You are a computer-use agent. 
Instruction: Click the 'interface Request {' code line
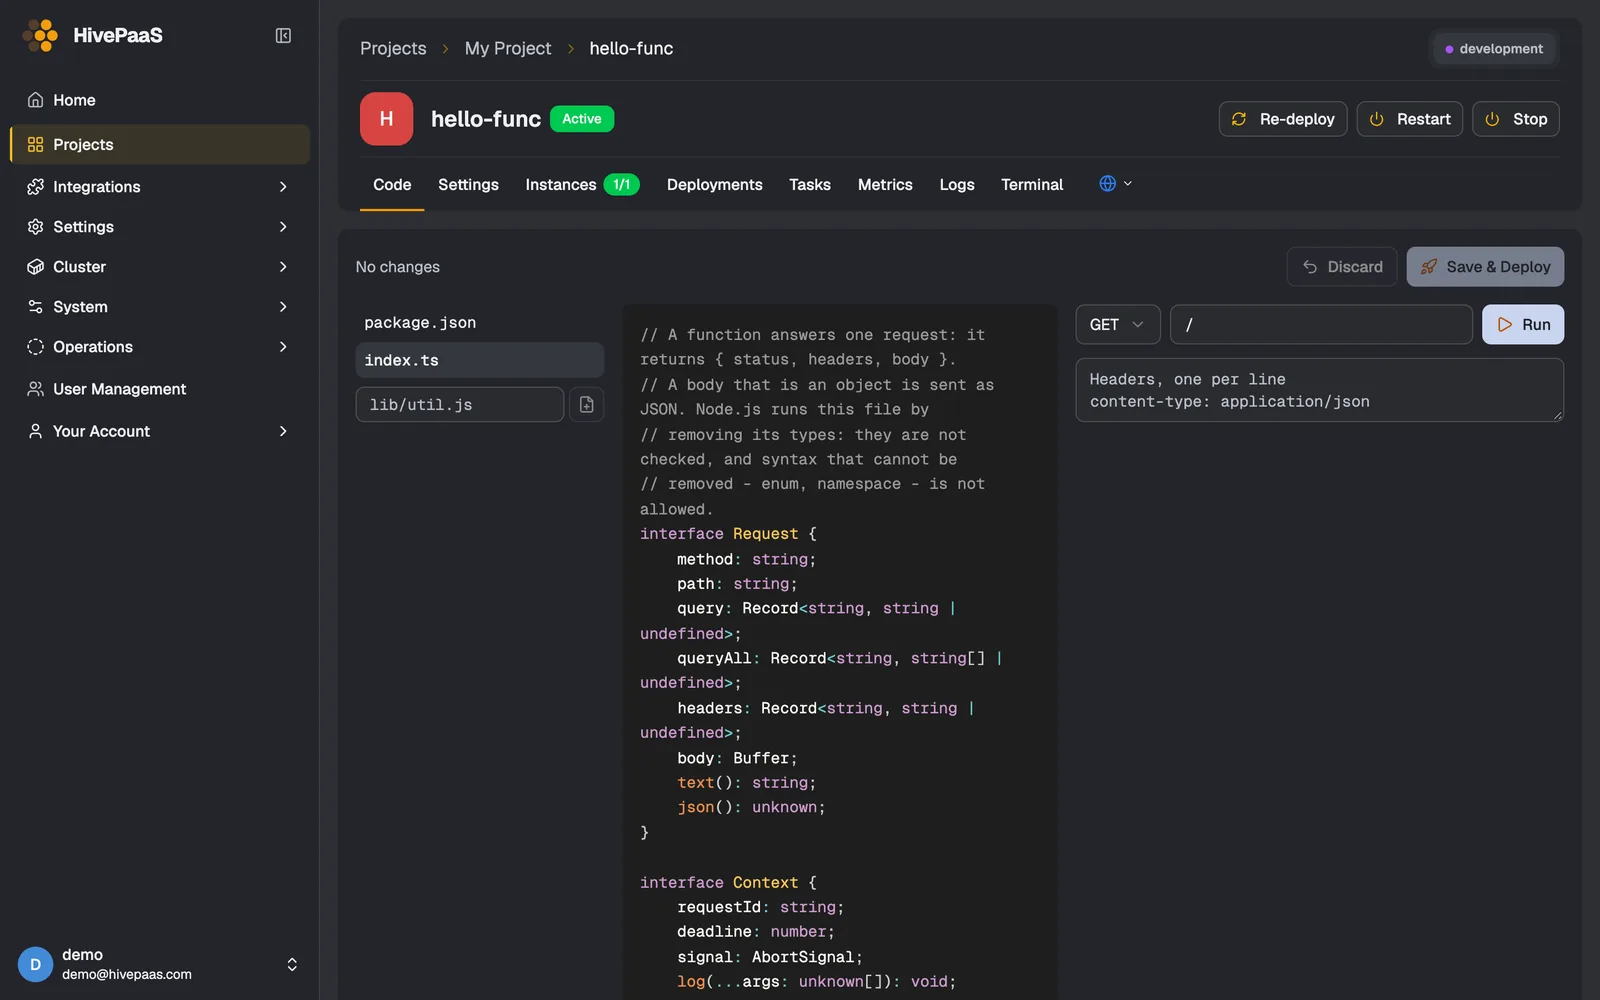click(x=729, y=534)
